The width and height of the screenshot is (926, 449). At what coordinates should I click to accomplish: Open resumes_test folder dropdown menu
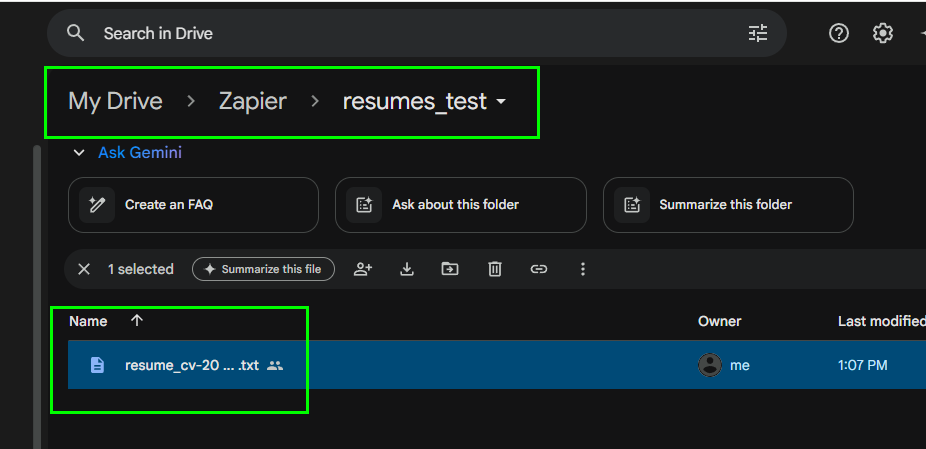click(425, 102)
